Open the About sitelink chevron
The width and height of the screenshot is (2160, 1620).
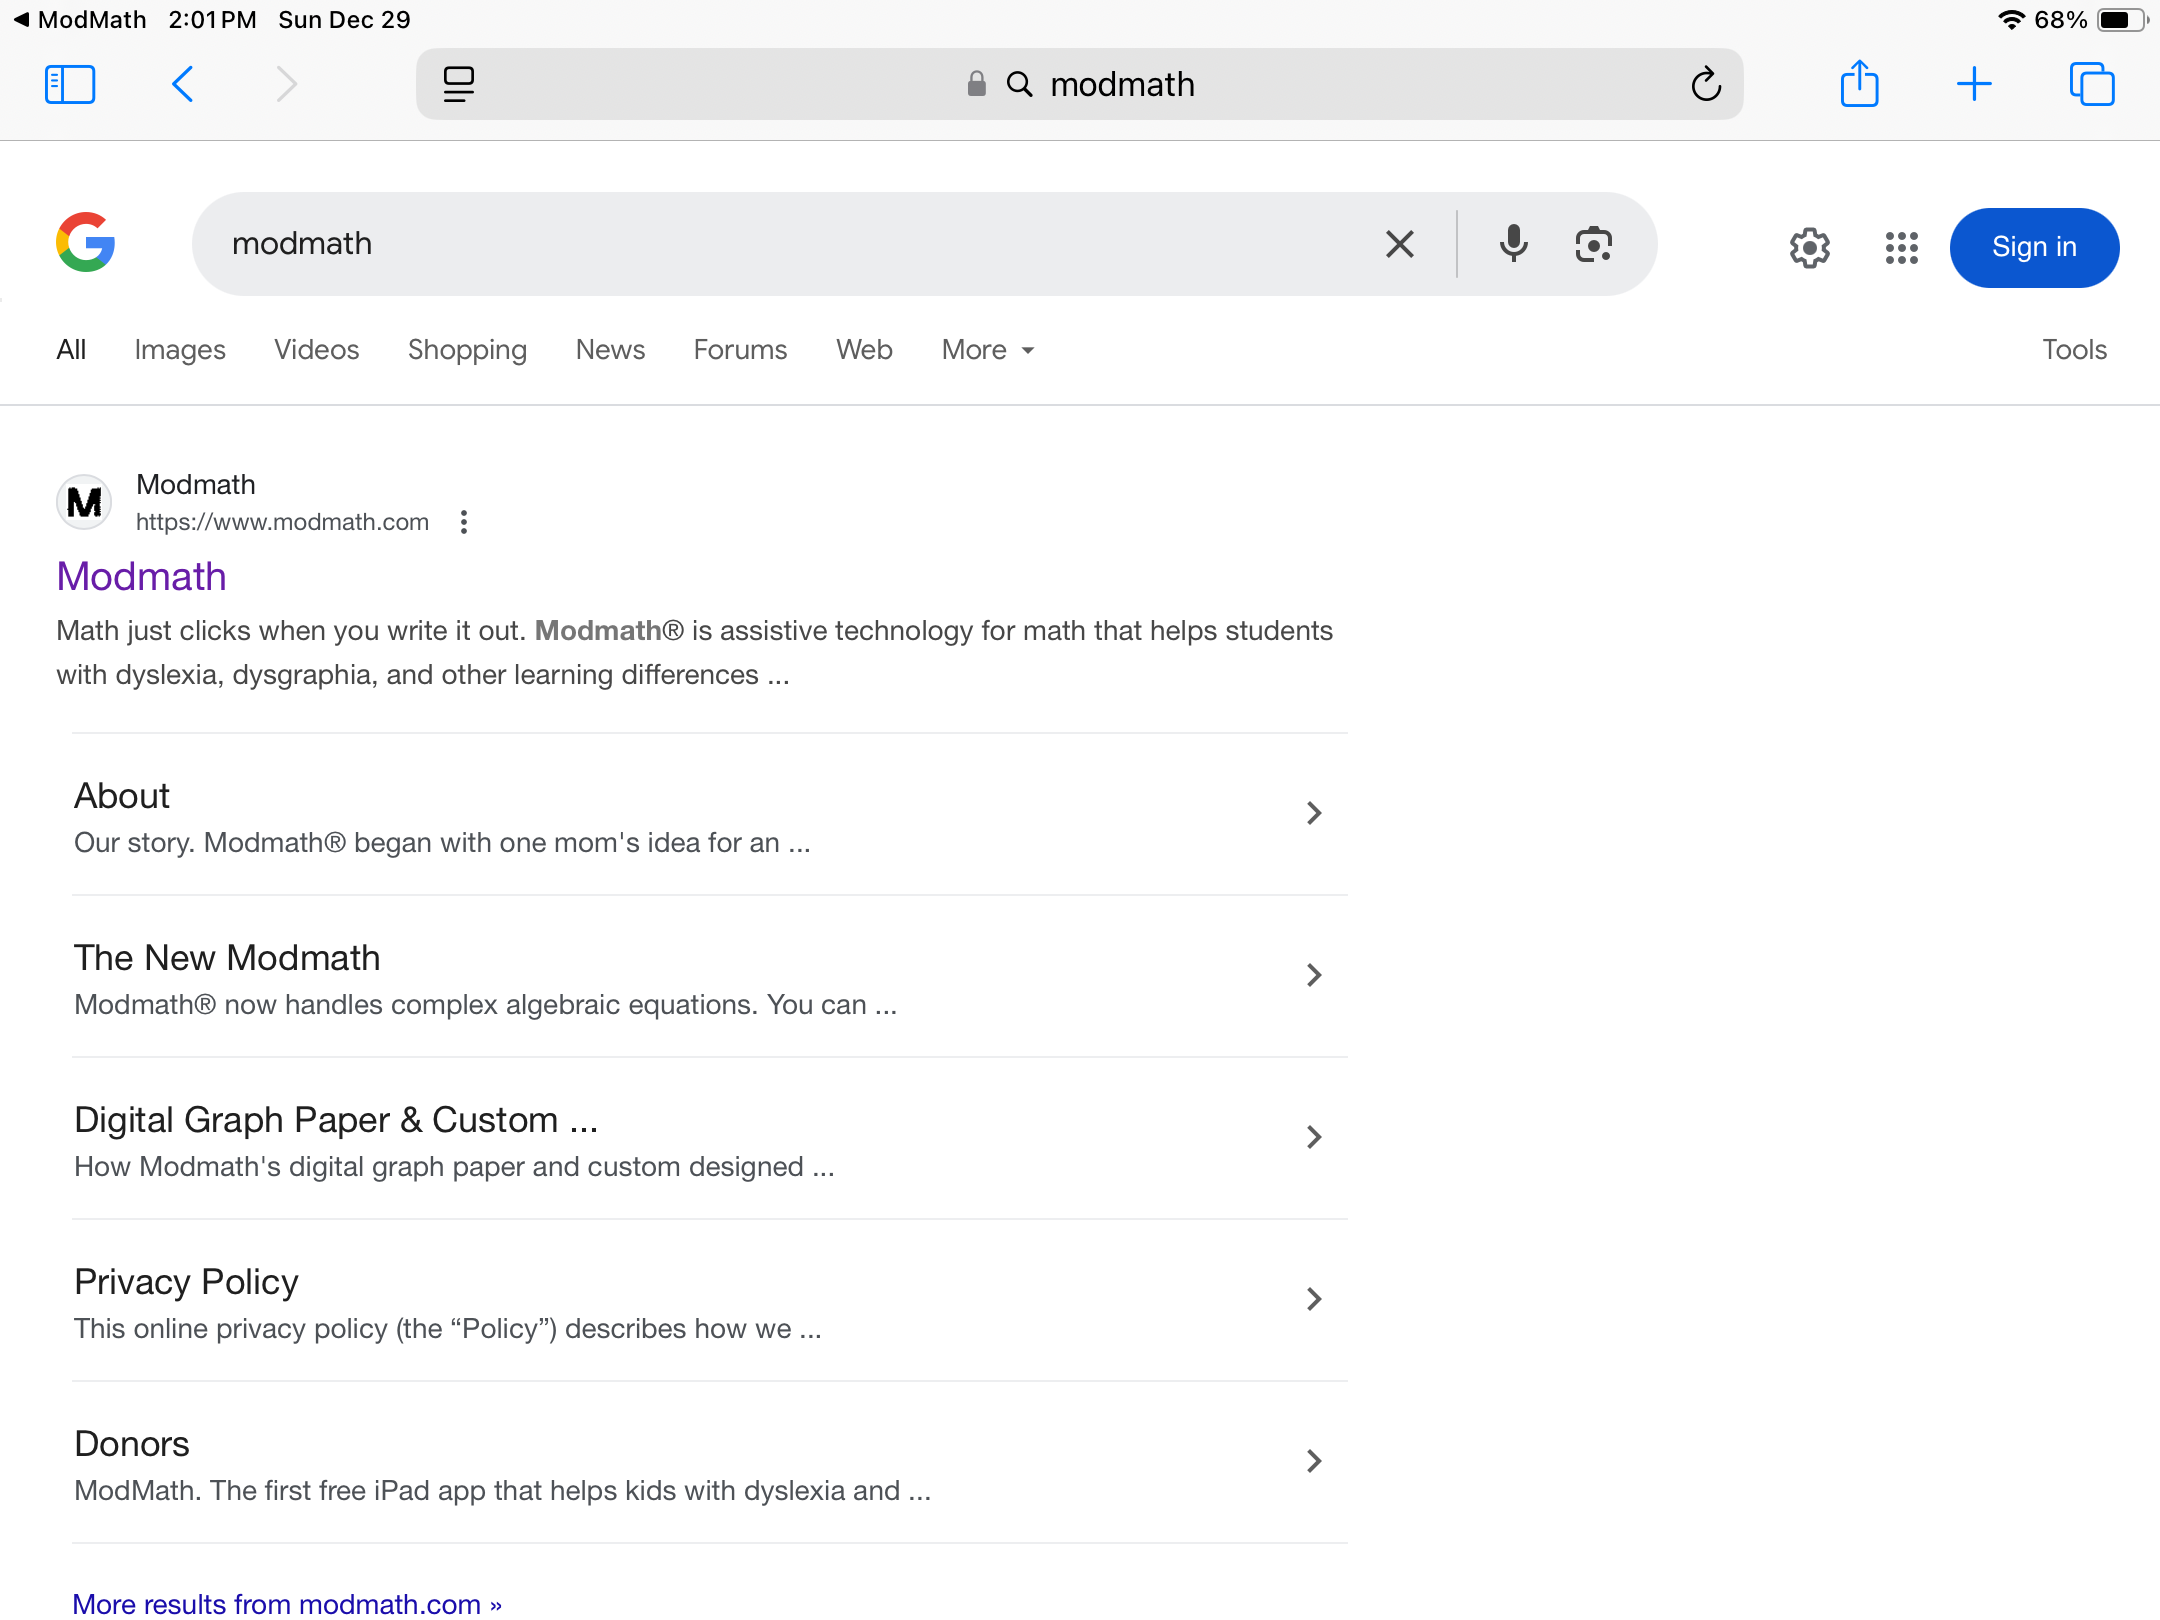[x=1314, y=813]
